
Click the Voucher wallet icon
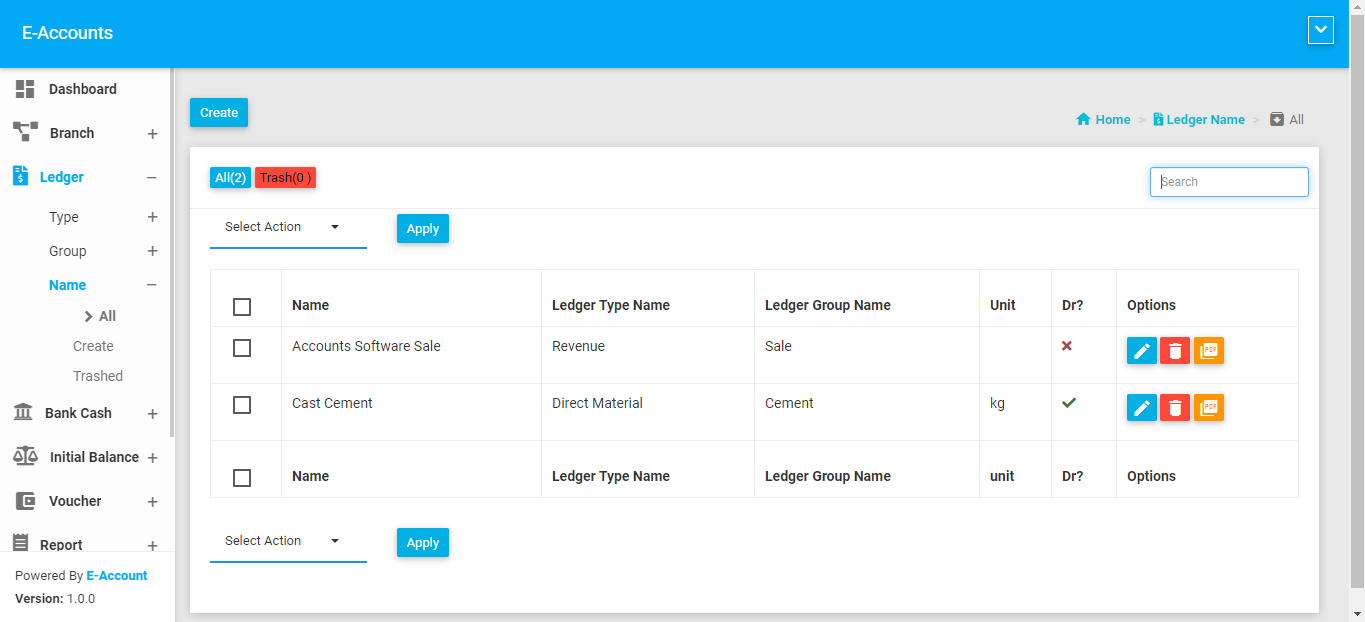tap(25, 501)
